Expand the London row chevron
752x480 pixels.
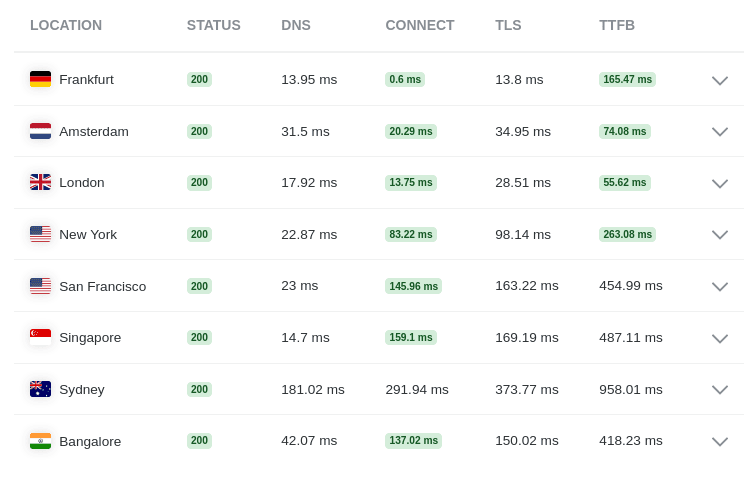720,184
